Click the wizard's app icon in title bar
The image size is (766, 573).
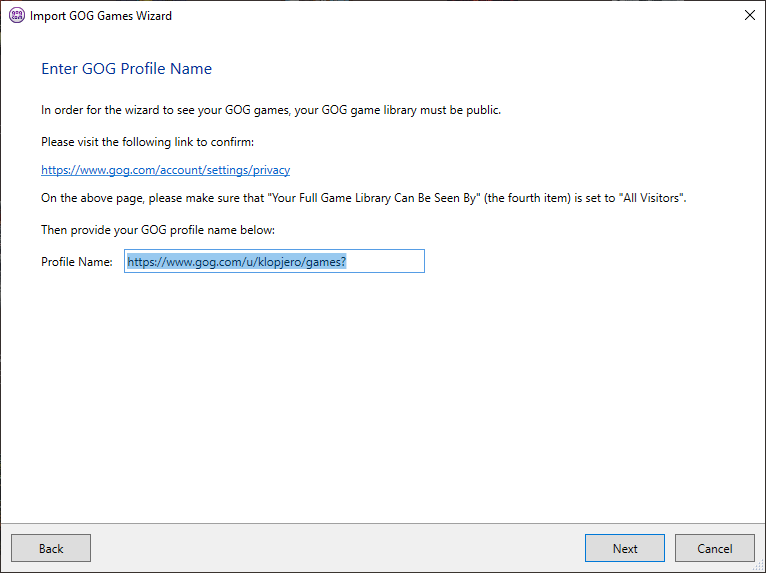[17, 16]
